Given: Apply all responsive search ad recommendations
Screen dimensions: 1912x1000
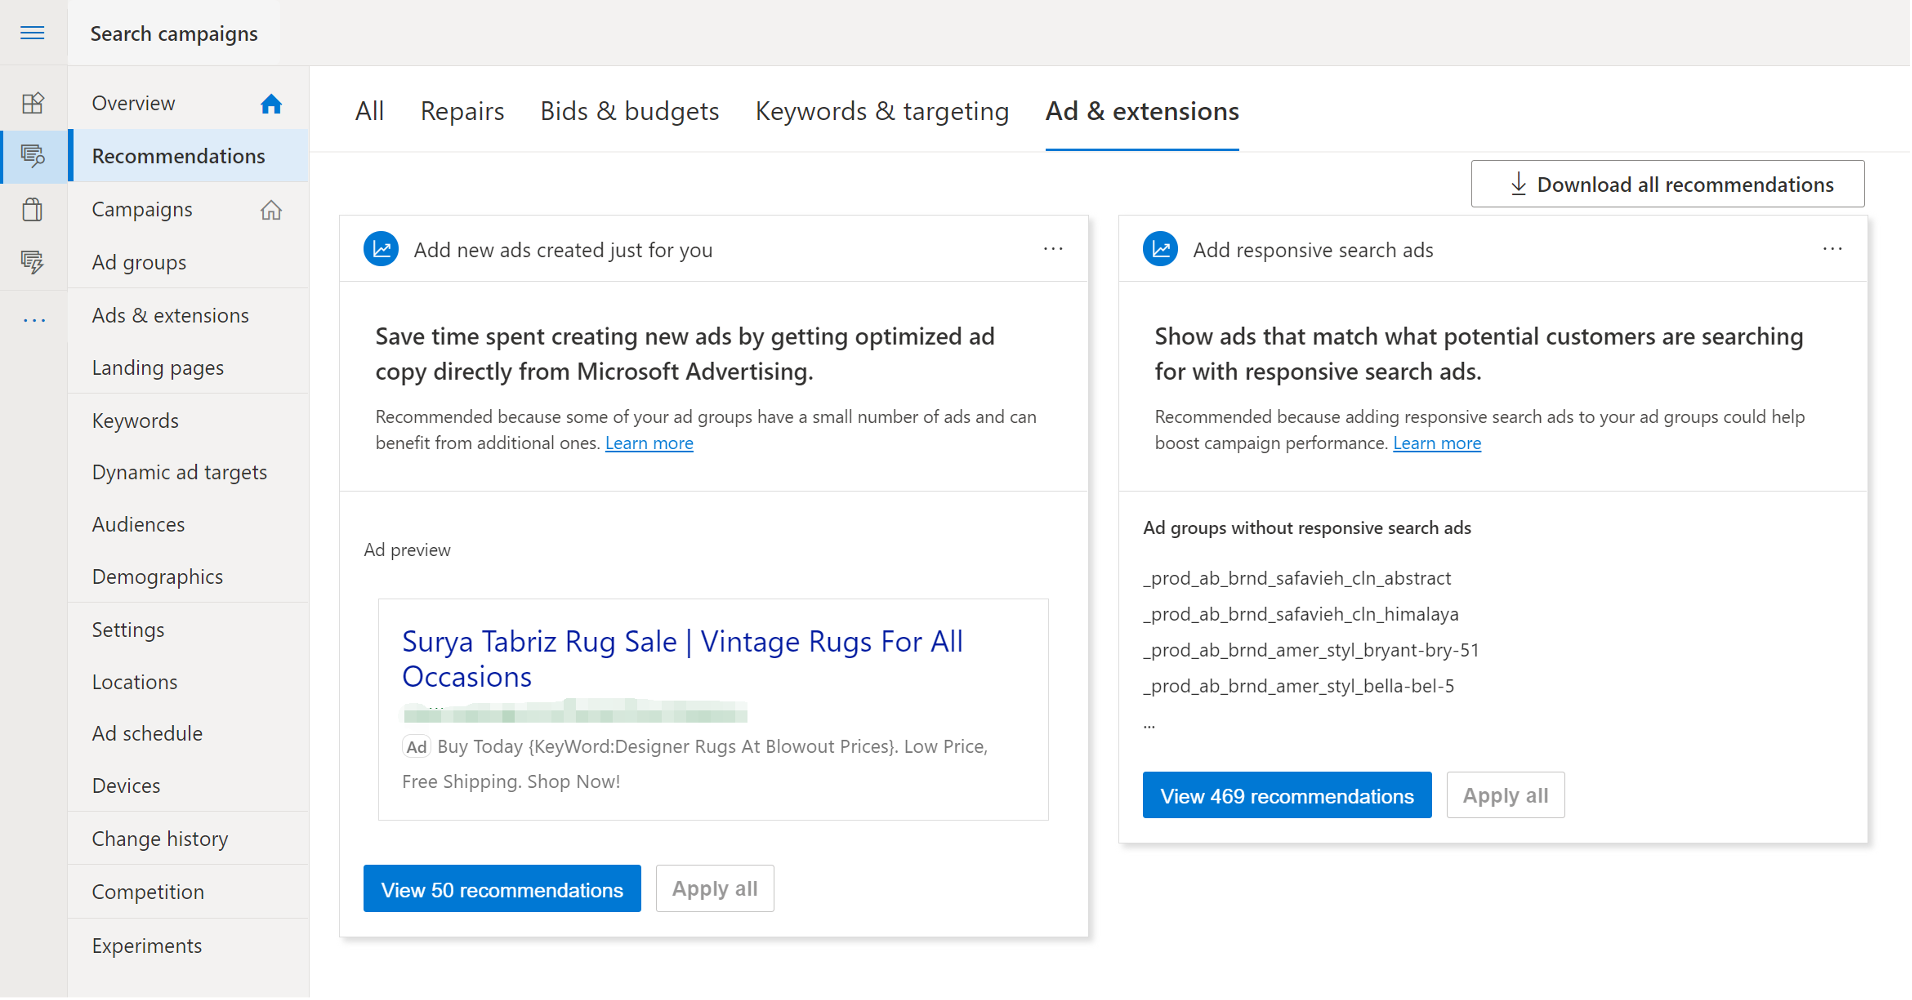Looking at the screenshot, I should pyautogui.click(x=1504, y=795).
